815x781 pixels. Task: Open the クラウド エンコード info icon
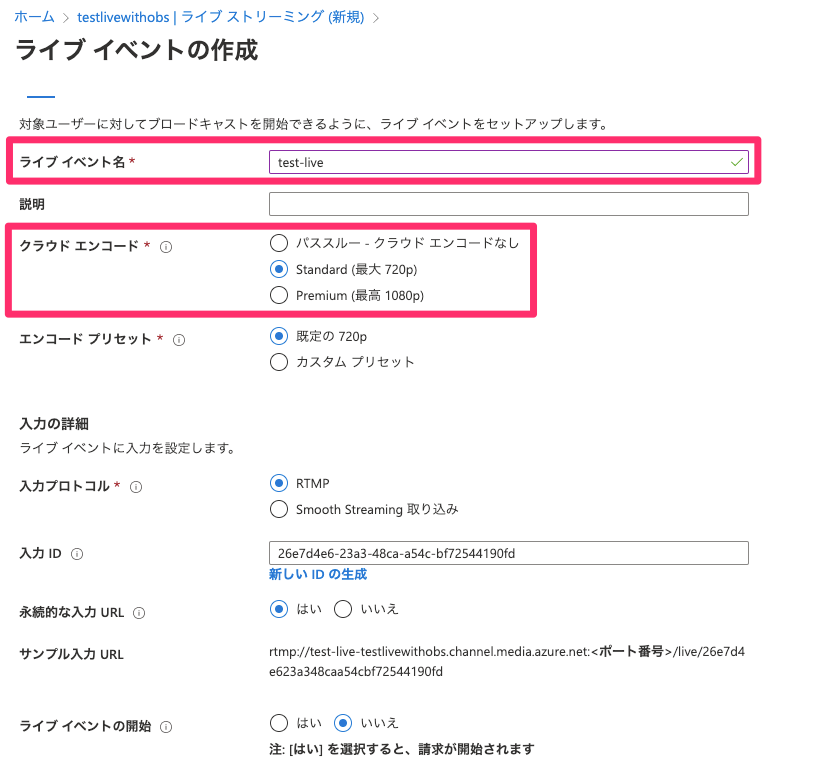click(166, 247)
